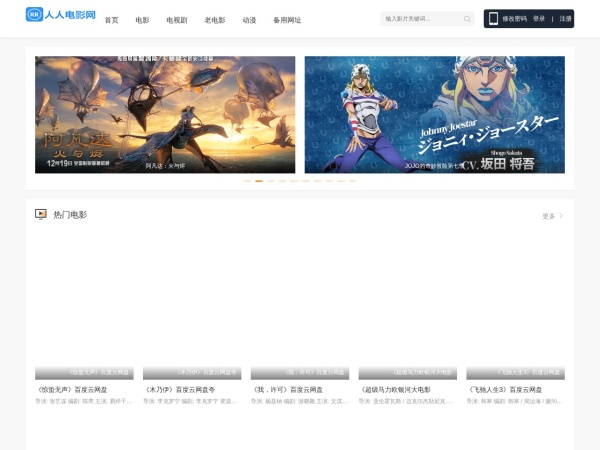
Task: Click the 我，许可 poster thumbnail
Action: click(x=300, y=306)
